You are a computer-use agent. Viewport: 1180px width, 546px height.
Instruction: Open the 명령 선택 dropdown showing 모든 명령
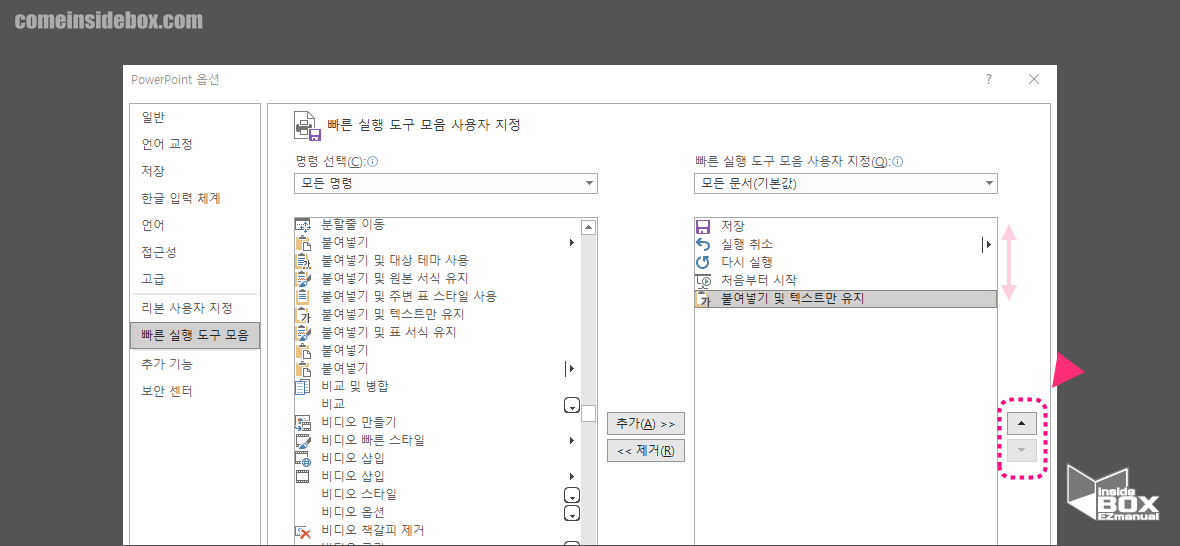446,184
